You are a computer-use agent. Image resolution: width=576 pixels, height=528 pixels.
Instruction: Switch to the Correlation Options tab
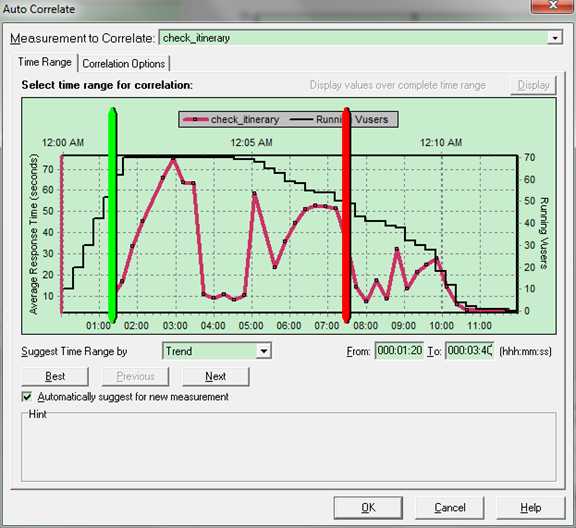[x=124, y=64]
